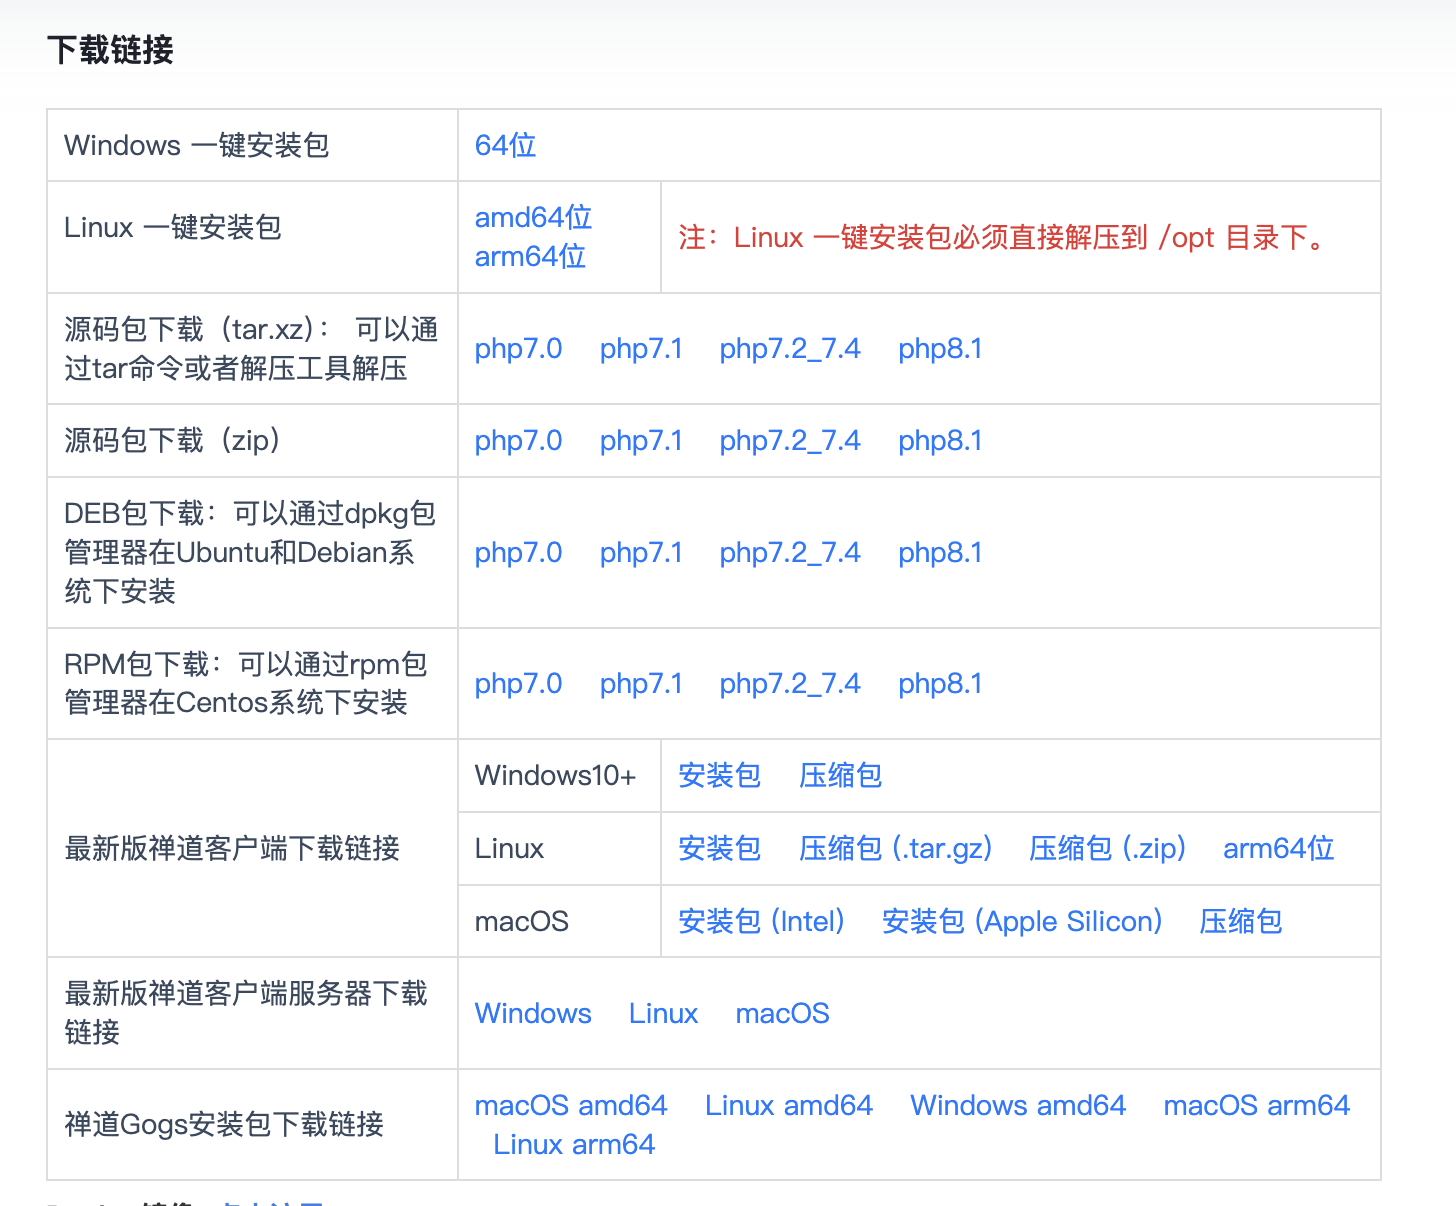Download Gogs Linux arm64 package
The image size is (1456, 1206).
point(574,1144)
